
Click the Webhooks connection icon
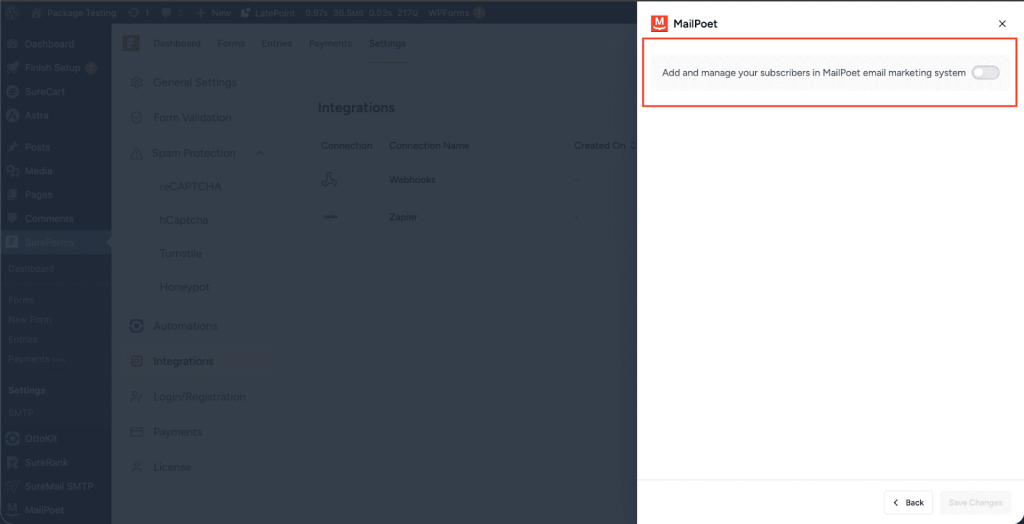pyautogui.click(x=329, y=179)
